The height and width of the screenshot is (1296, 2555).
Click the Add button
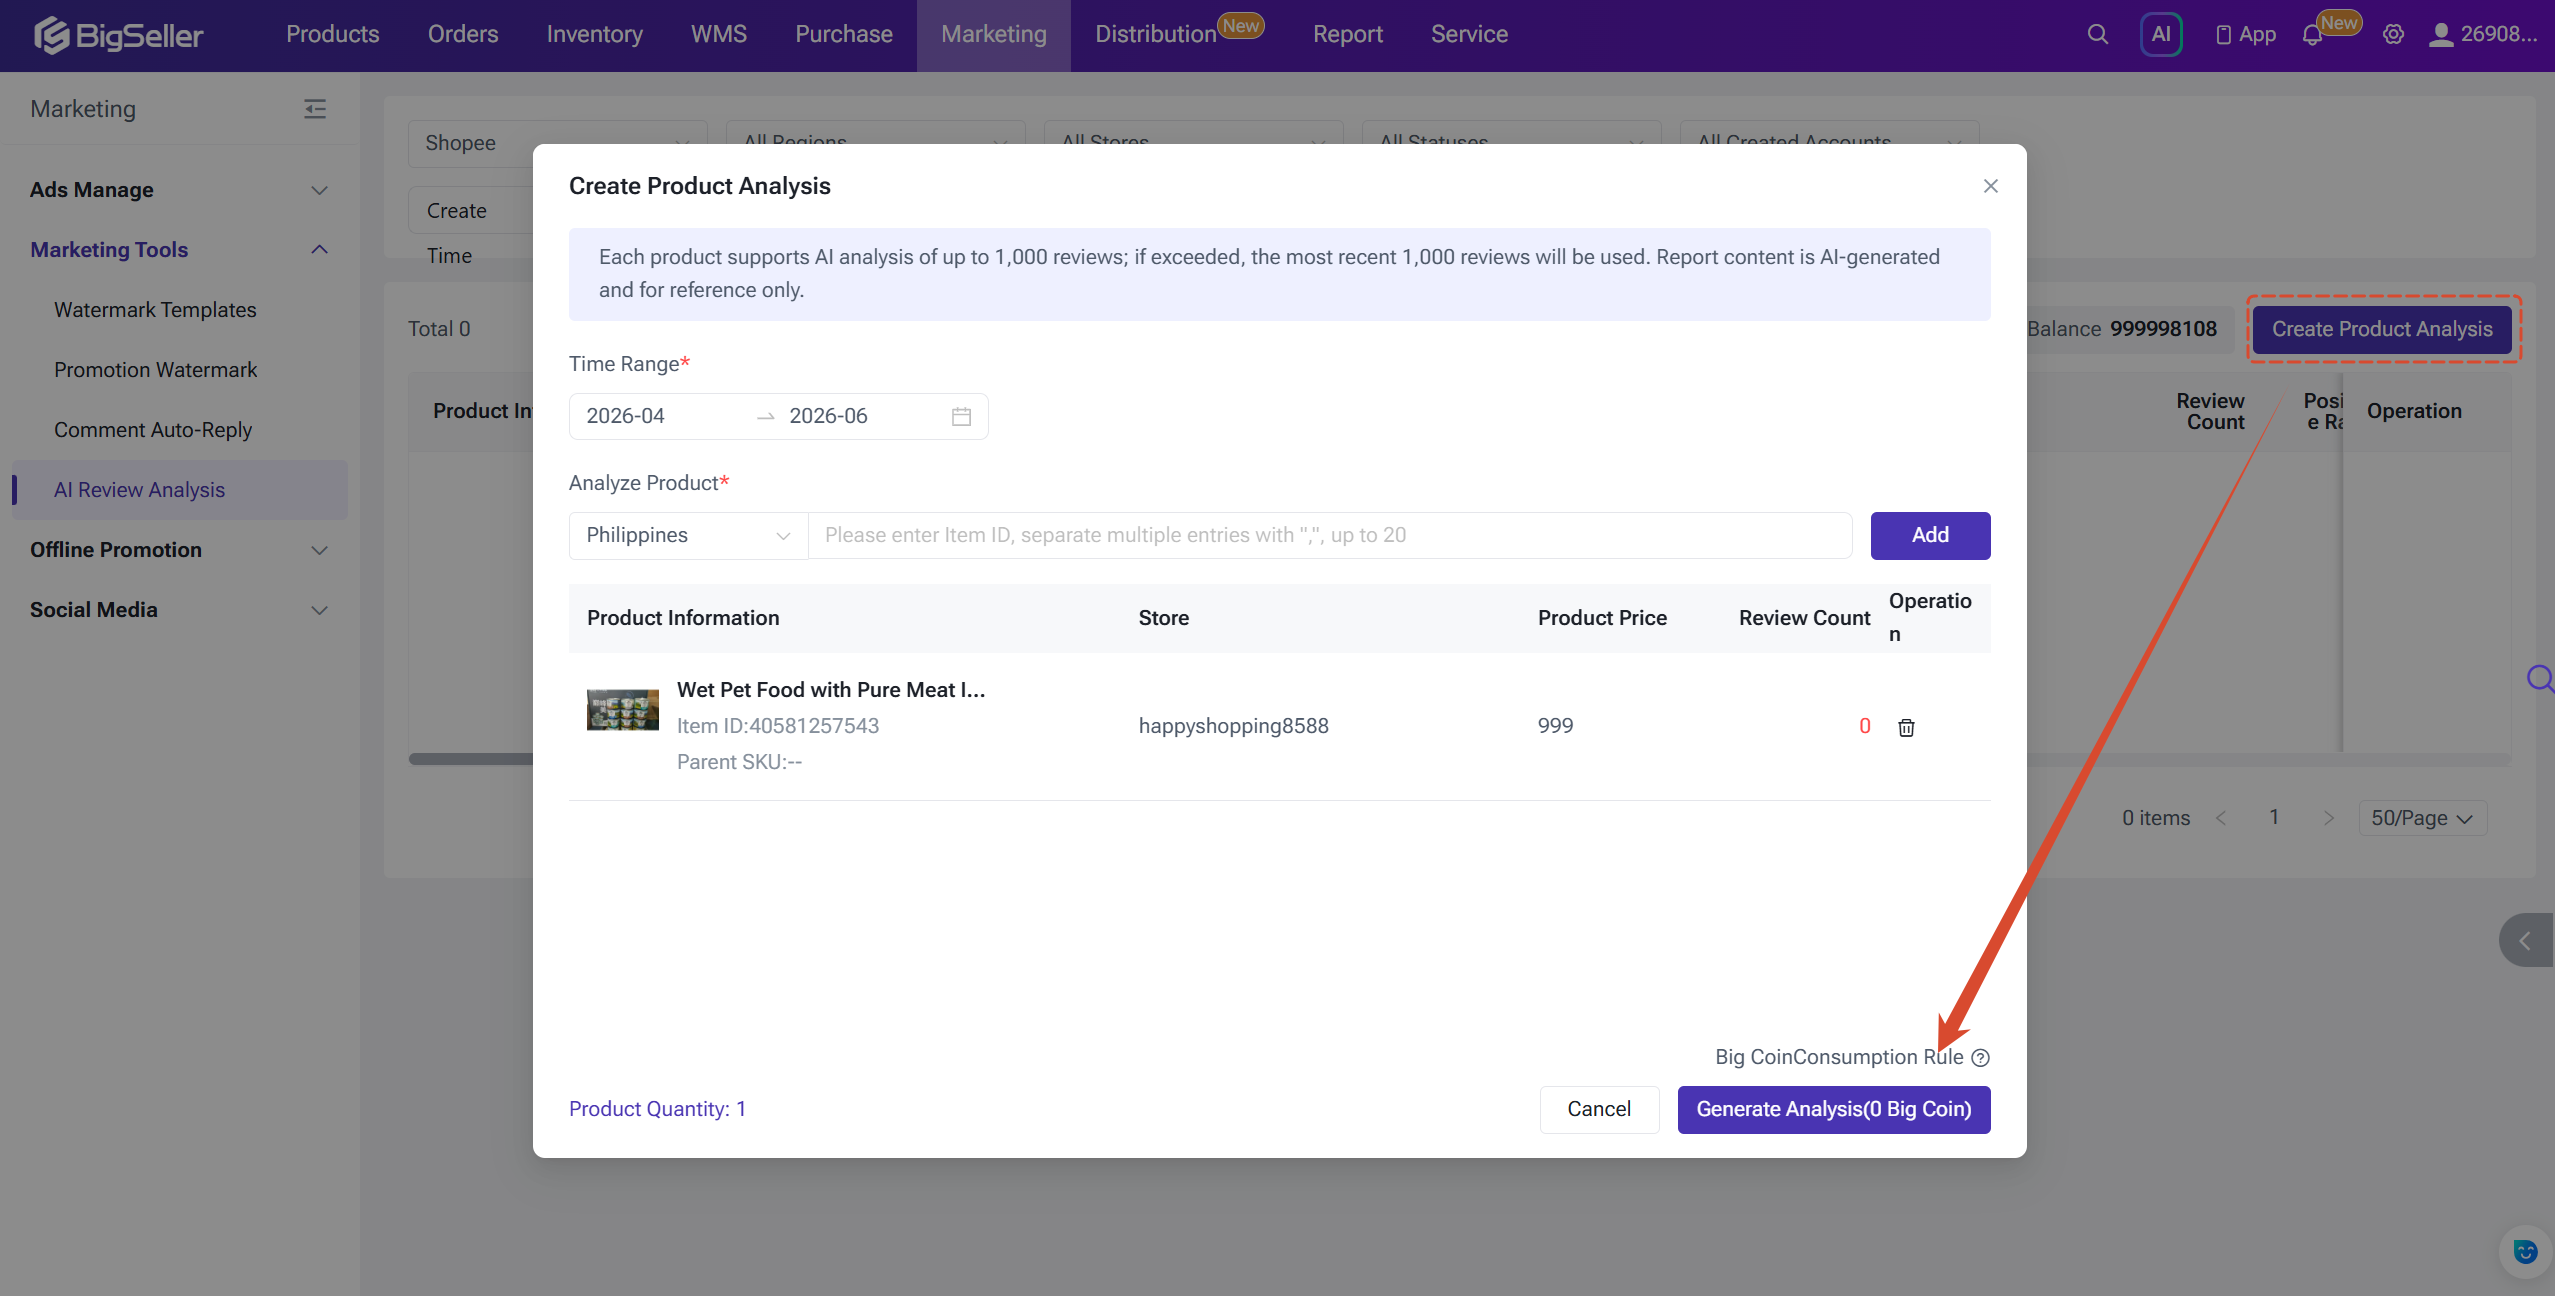(x=1930, y=536)
